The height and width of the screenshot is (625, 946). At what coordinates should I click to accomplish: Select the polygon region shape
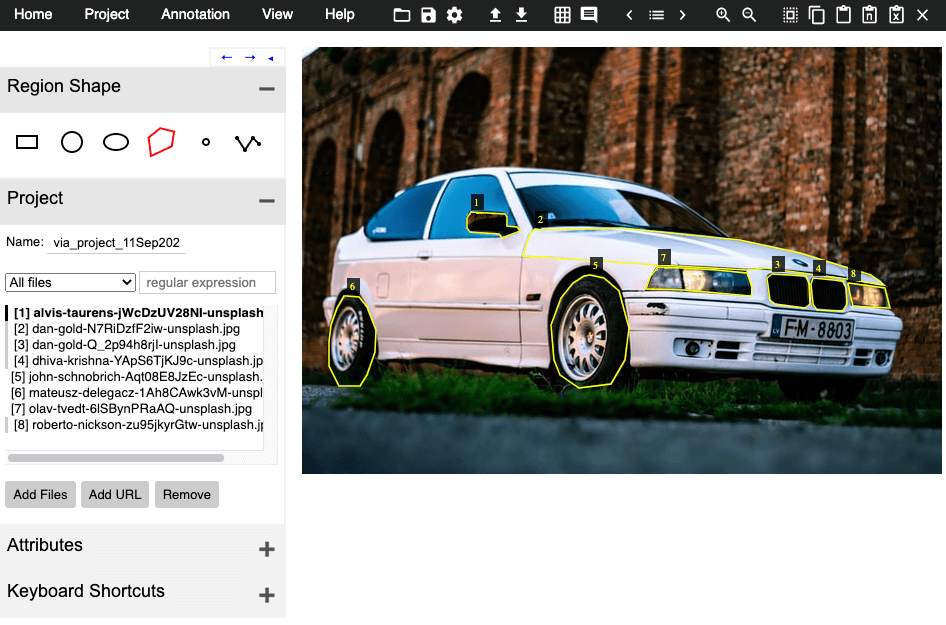tap(161, 142)
